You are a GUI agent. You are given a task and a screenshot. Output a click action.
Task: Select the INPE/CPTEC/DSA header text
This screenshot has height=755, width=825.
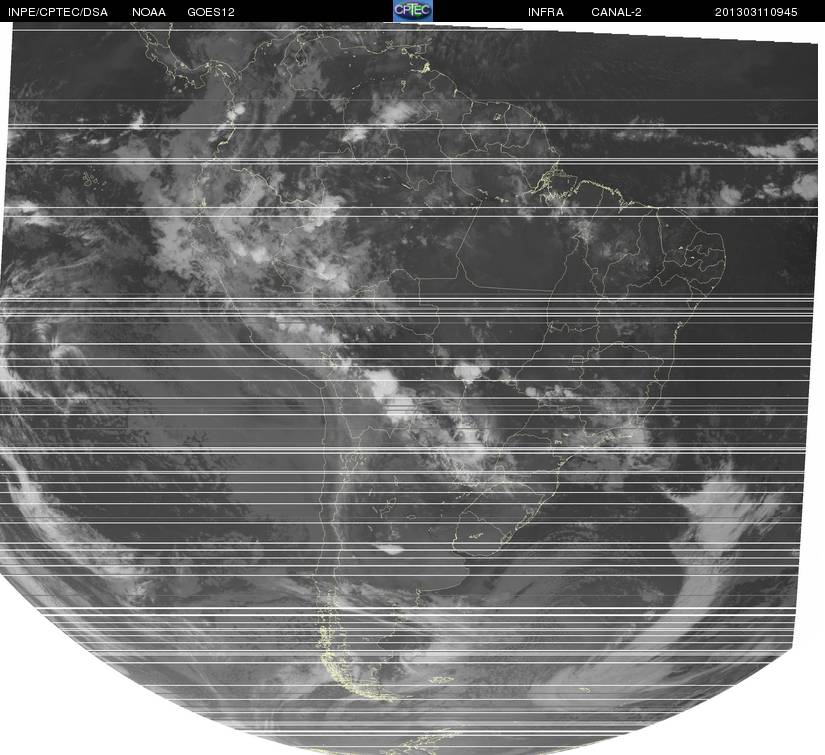tap(58, 12)
